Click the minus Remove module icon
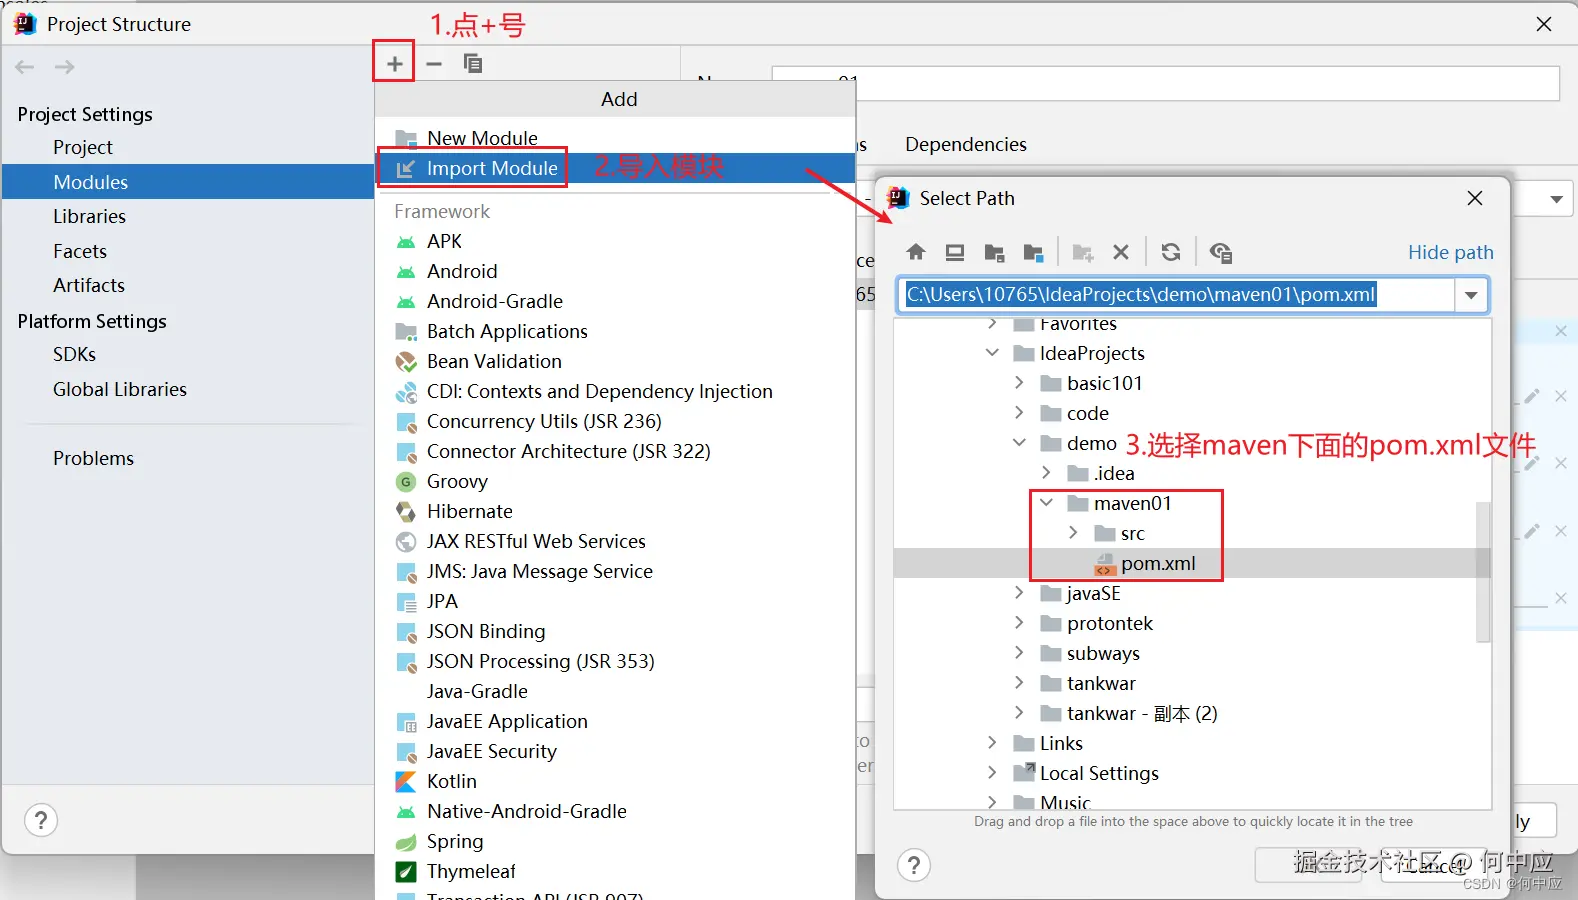This screenshot has width=1578, height=900. click(434, 64)
